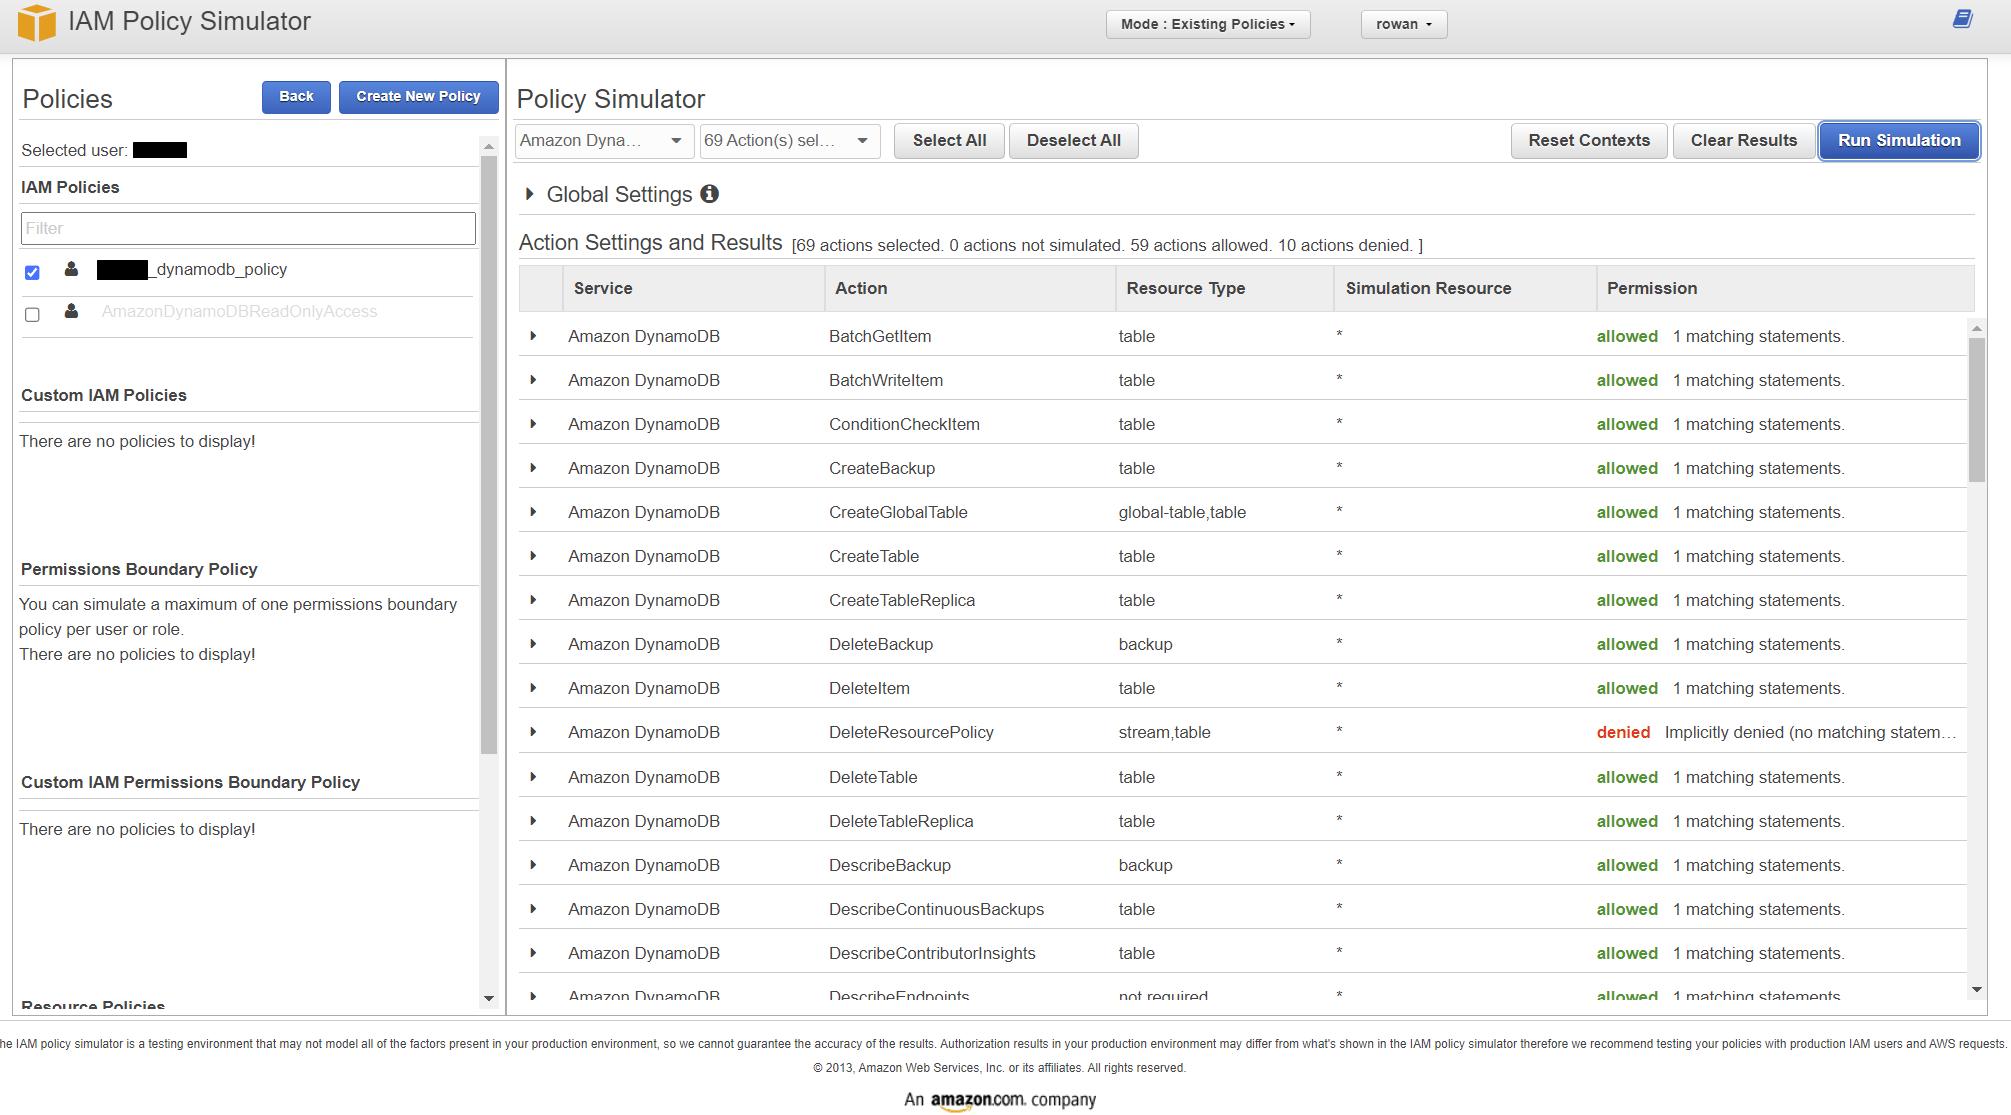The image size is (2011, 1115).
Task: Click the AWS cube logo icon
Action: pos(37,22)
